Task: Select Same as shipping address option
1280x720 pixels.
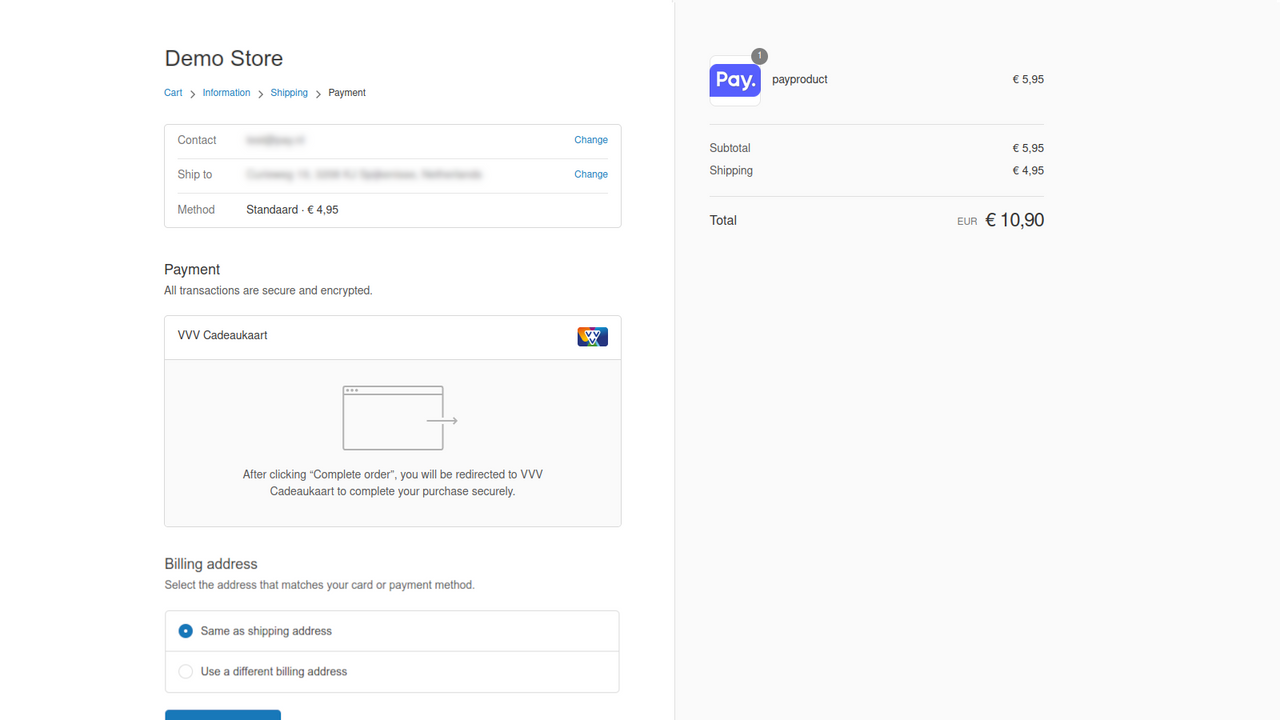Action: coord(392,631)
